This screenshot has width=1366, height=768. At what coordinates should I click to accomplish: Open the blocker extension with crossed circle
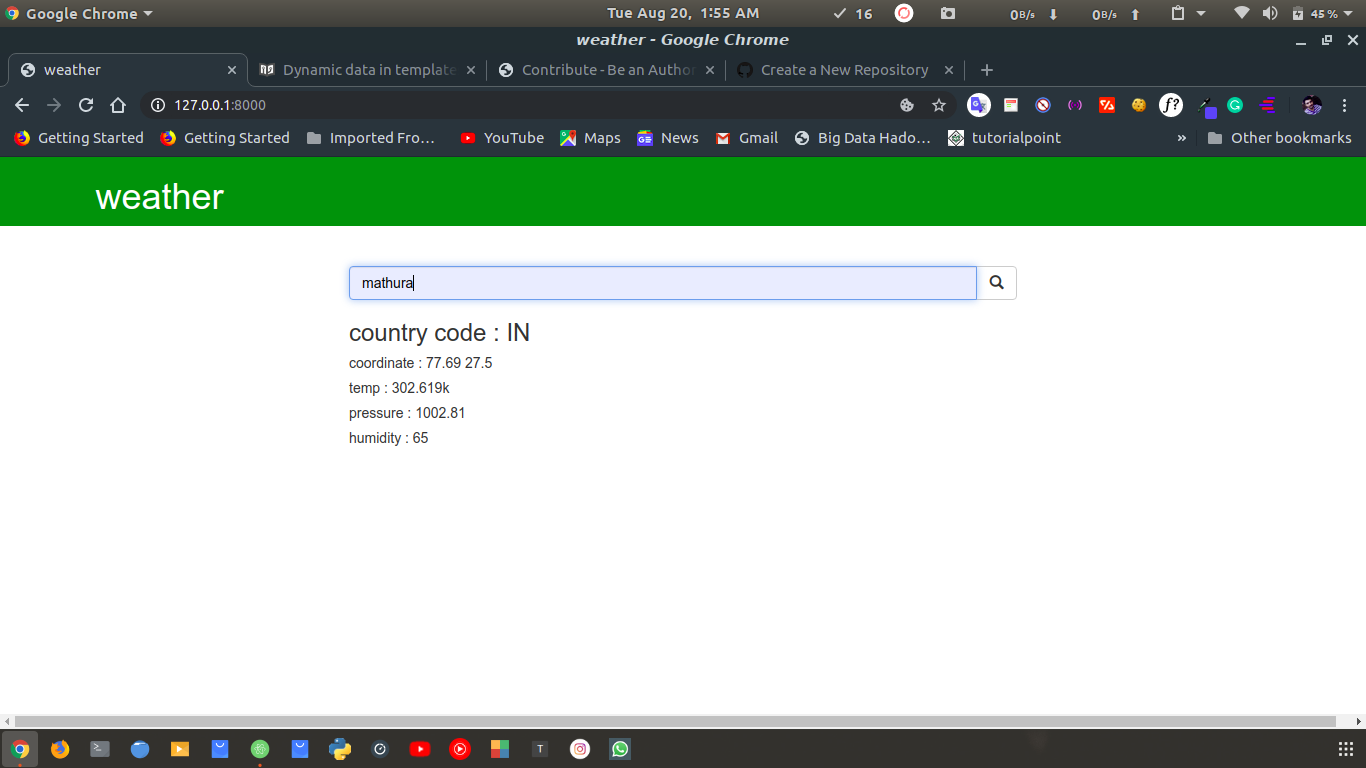[x=1043, y=105]
